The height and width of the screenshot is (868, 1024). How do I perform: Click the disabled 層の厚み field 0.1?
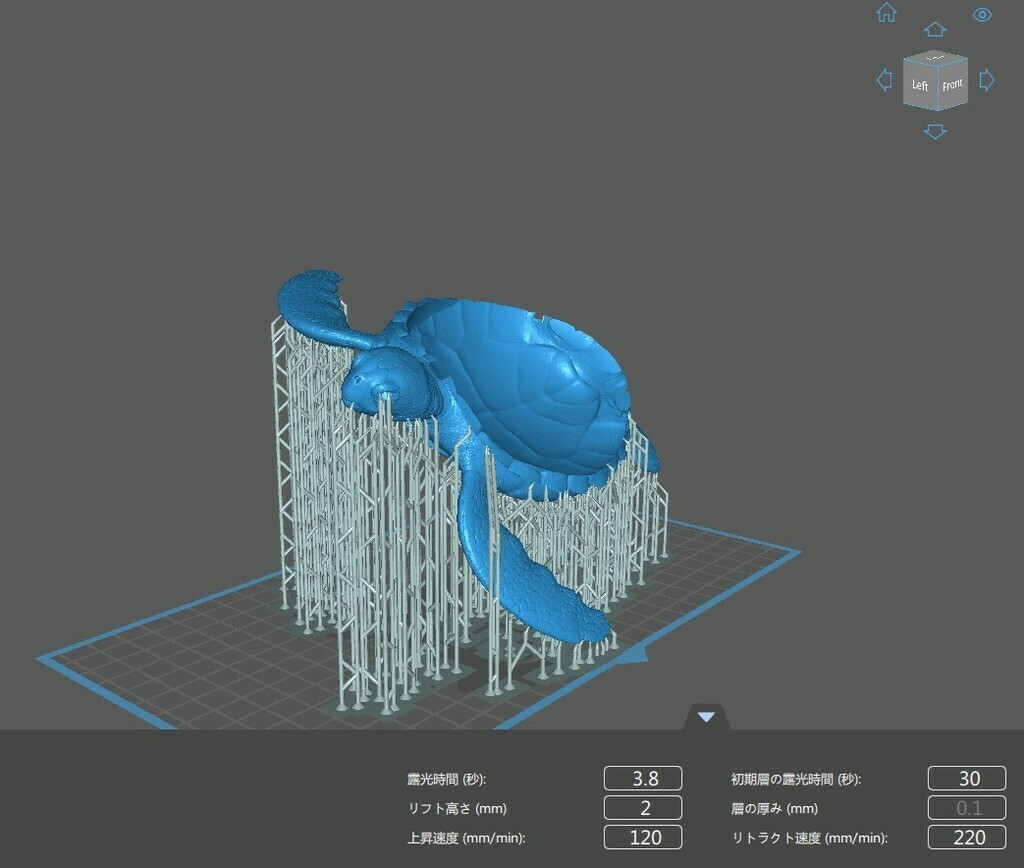(967, 808)
